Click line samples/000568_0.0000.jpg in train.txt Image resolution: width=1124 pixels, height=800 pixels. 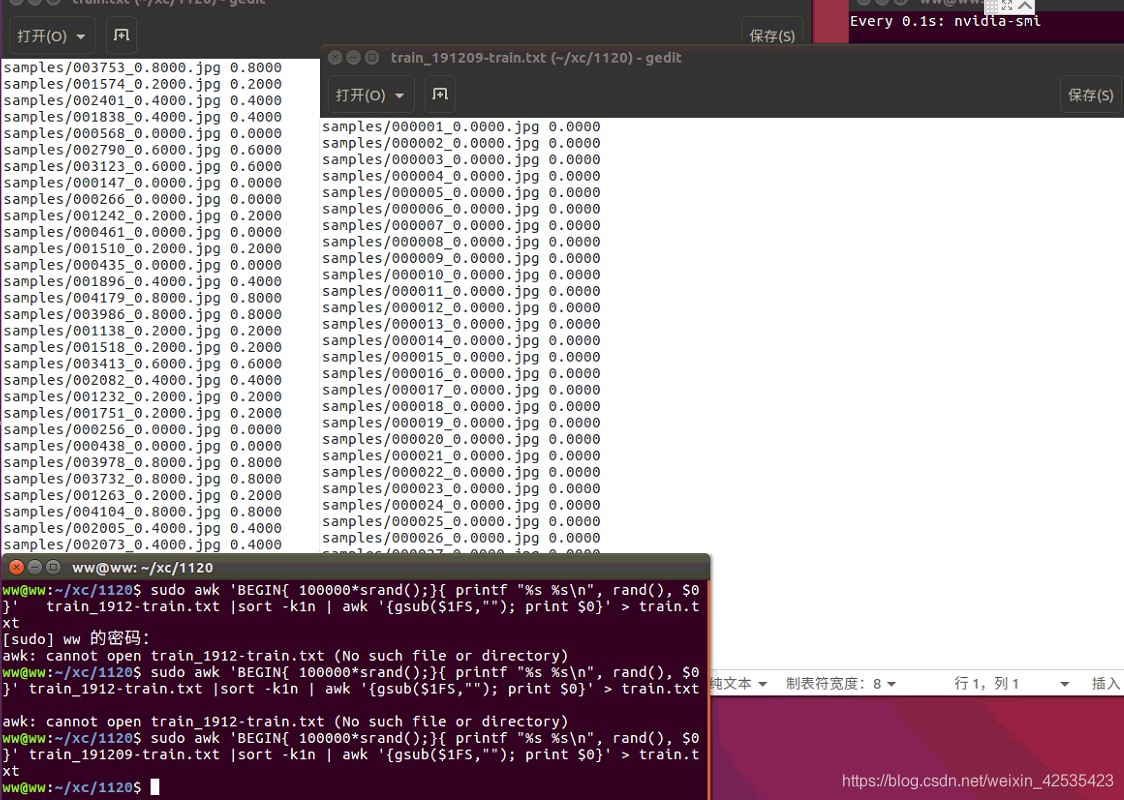point(143,134)
